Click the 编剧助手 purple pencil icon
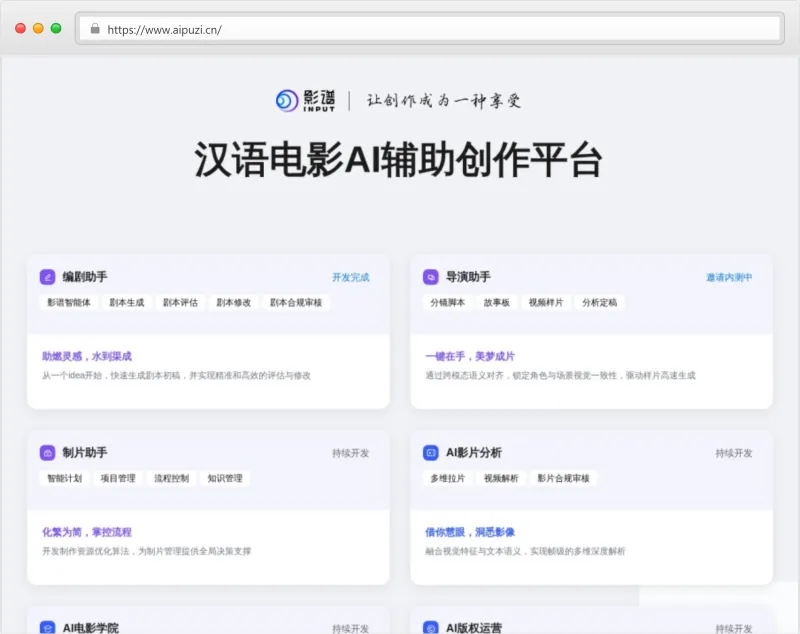 [47, 277]
